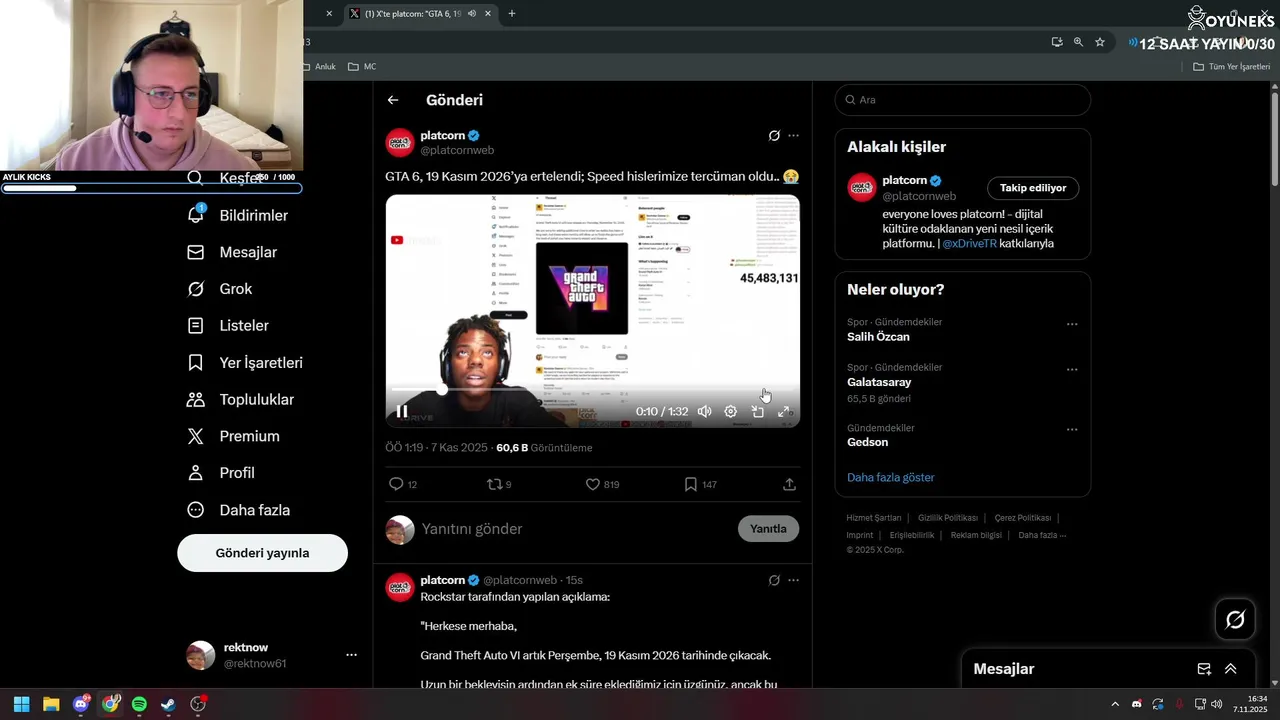
Task: Click the reply icon with 12 replies
Action: [396, 484]
